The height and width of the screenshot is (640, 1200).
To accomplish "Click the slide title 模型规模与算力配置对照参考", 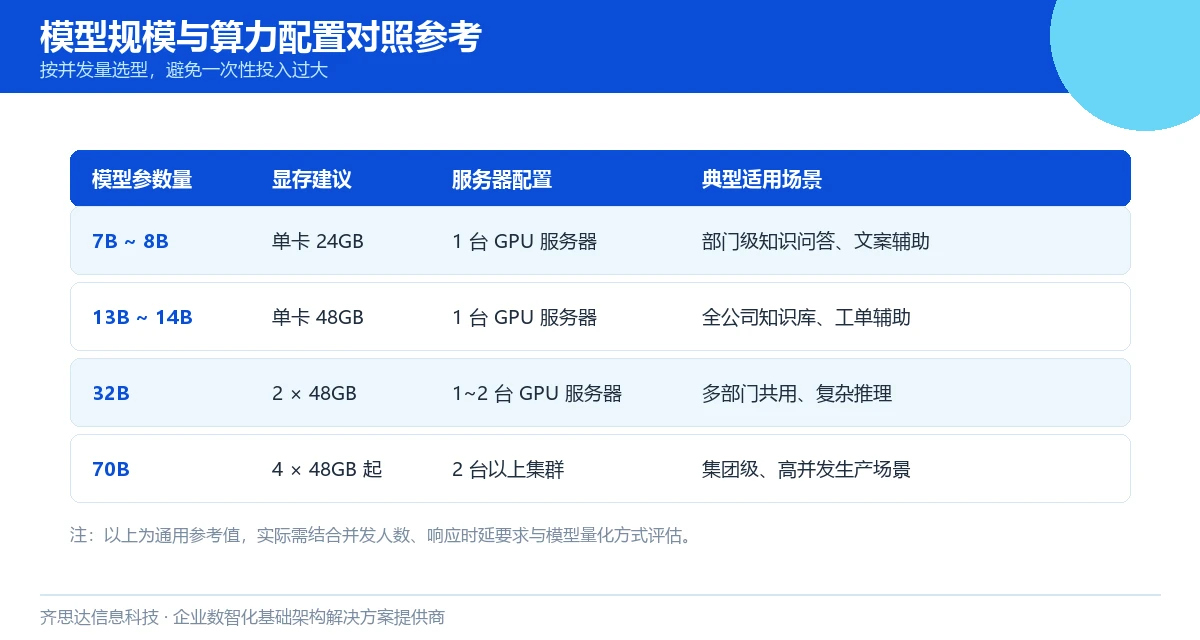I will point(261,37).
